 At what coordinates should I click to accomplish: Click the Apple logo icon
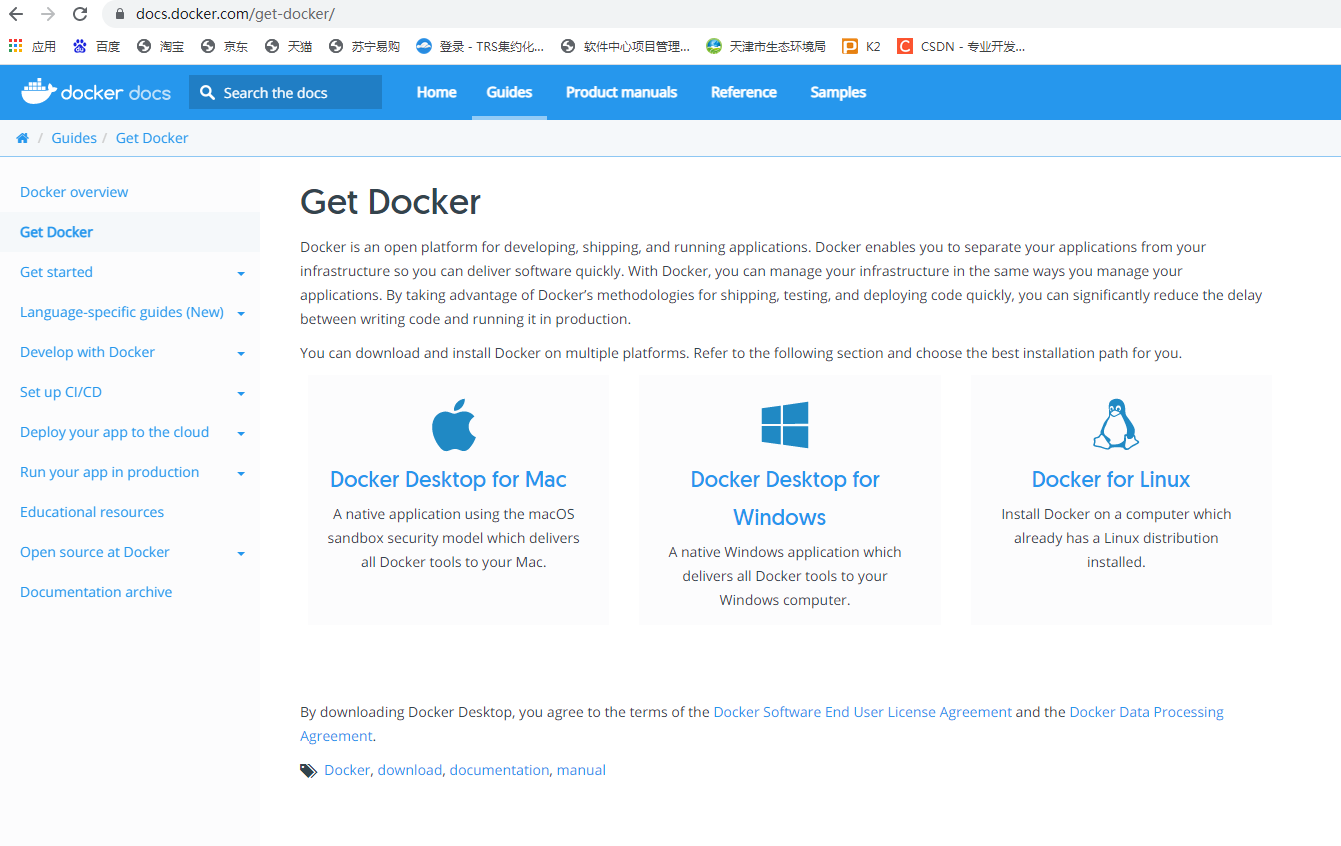tap(454, 425)
